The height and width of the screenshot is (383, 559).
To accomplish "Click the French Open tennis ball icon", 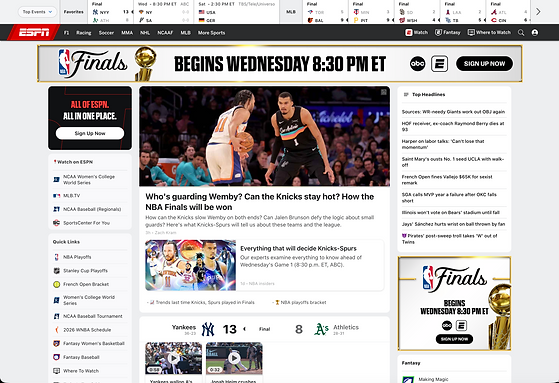I will click(x=56, y=284).
